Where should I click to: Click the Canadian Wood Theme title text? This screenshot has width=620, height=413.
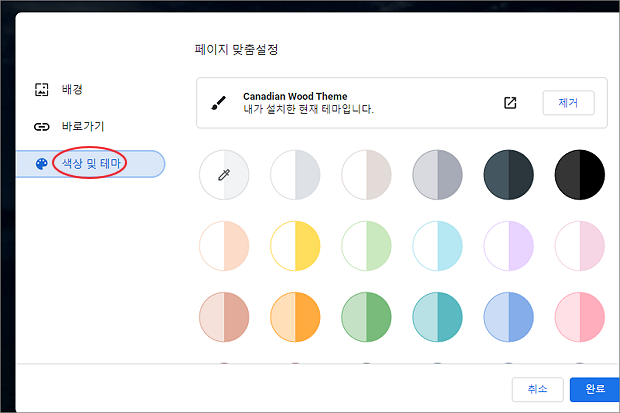pos(295,96)
